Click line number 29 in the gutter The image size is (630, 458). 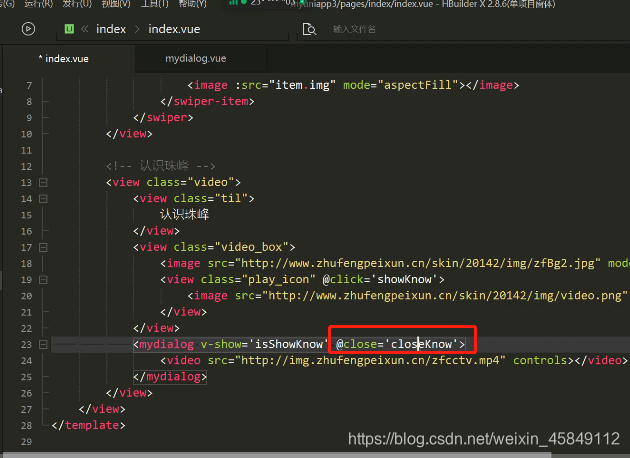[26, 442]
